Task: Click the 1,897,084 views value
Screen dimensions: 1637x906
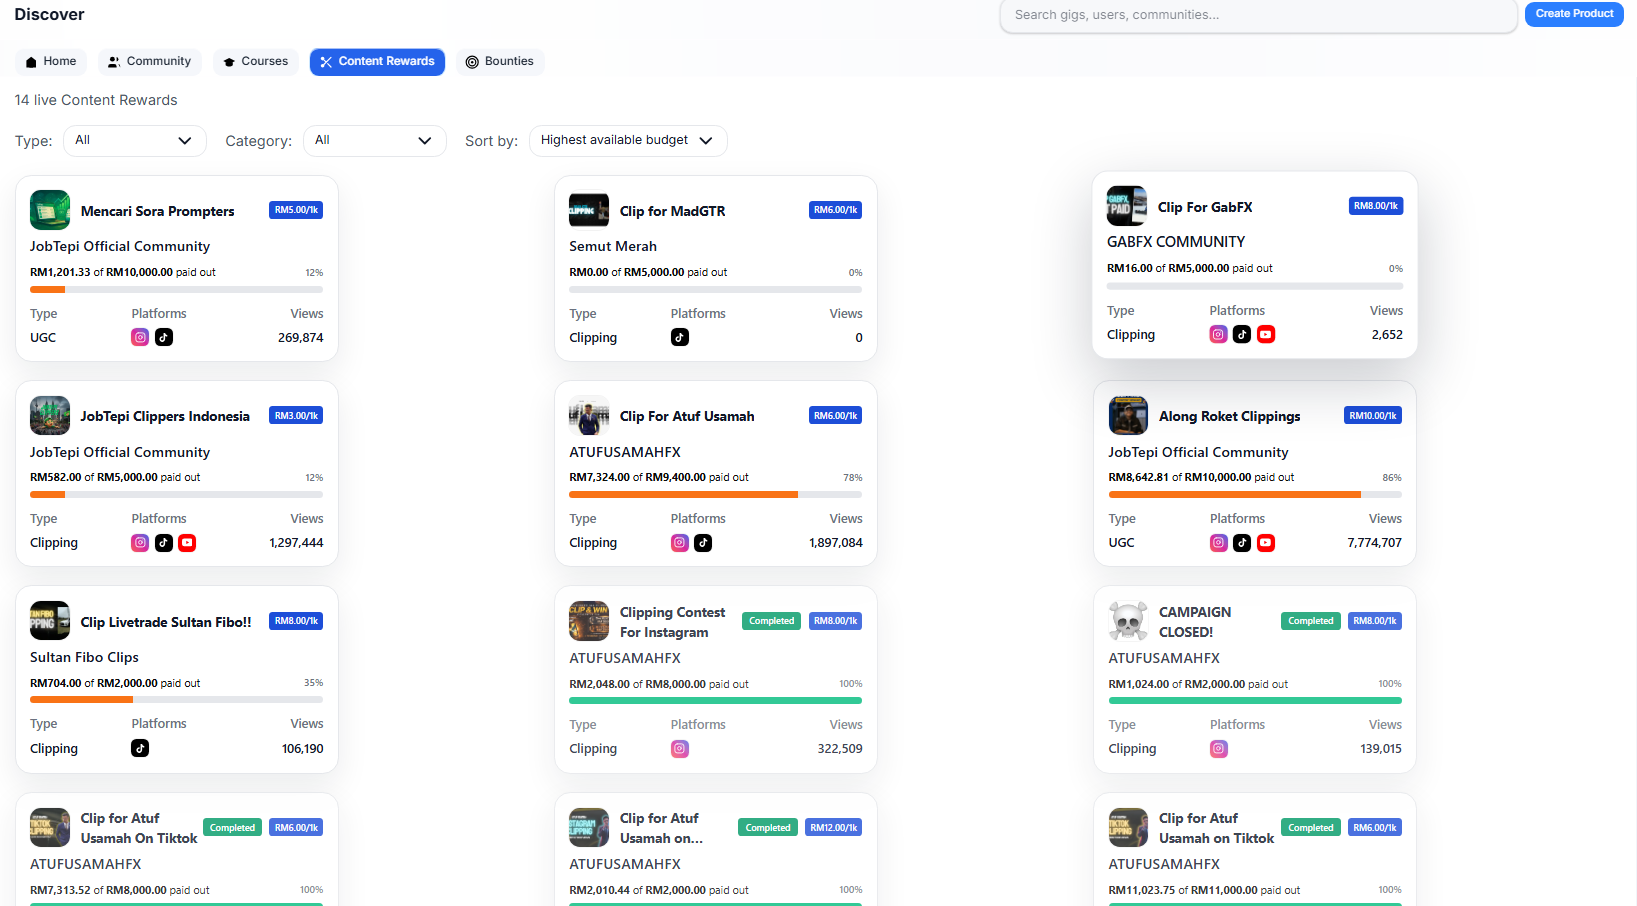Action: click(836, 543)
